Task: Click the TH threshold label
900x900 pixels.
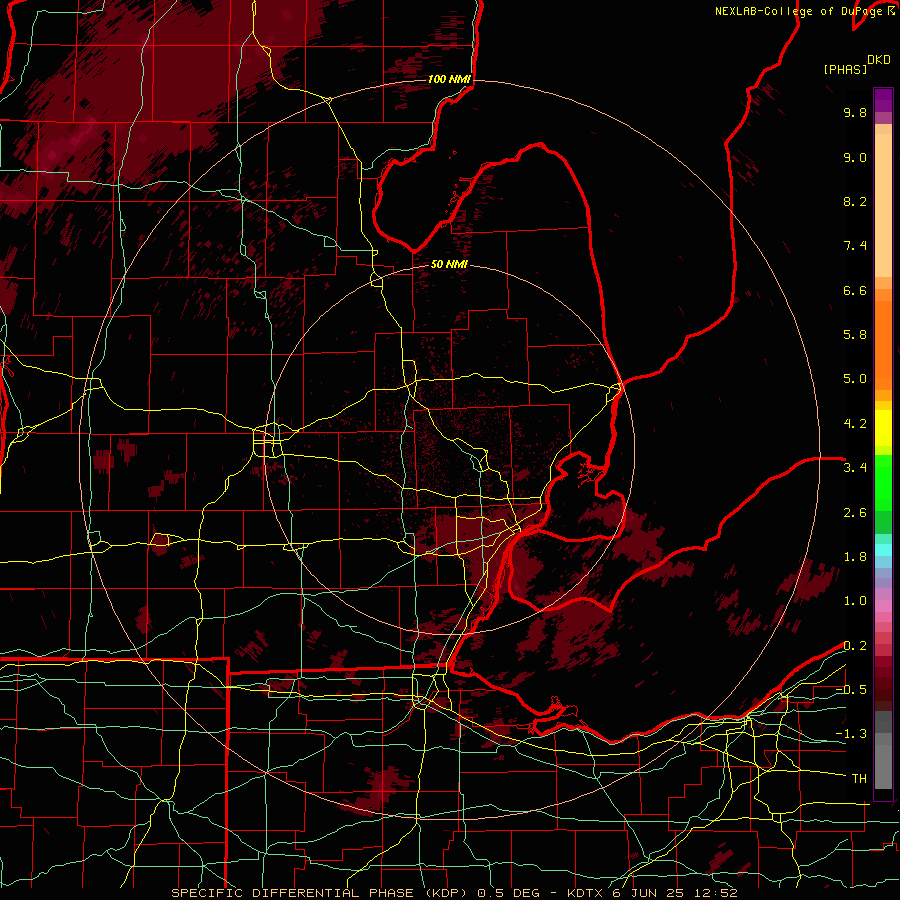Action: pos(859,779)
